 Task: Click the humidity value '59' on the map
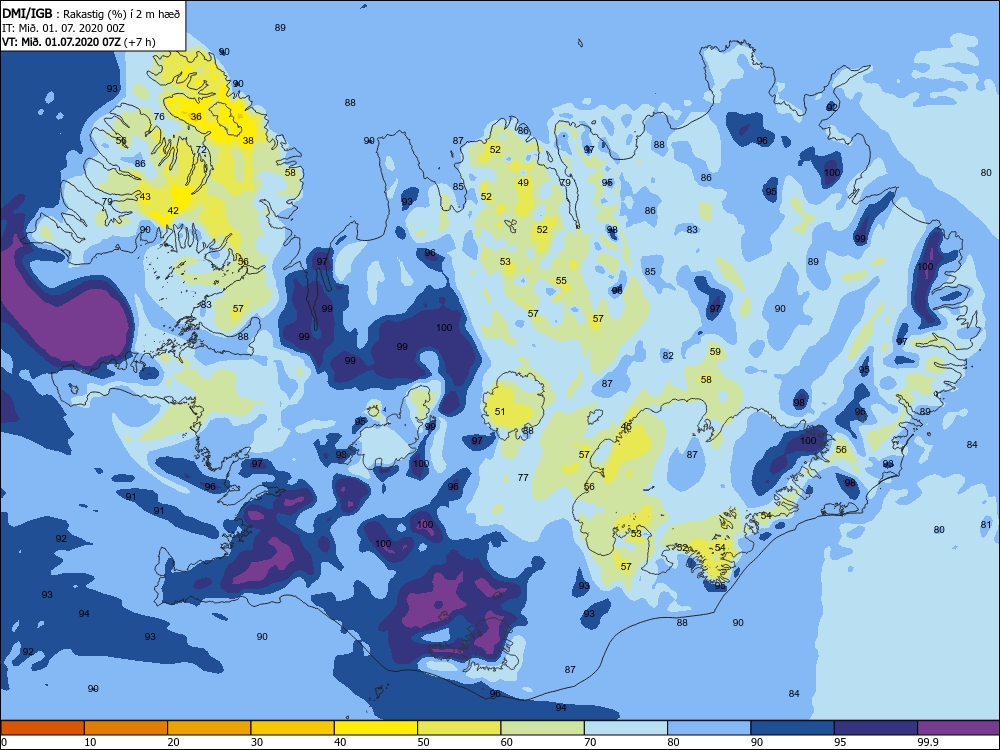click(715, 351)
